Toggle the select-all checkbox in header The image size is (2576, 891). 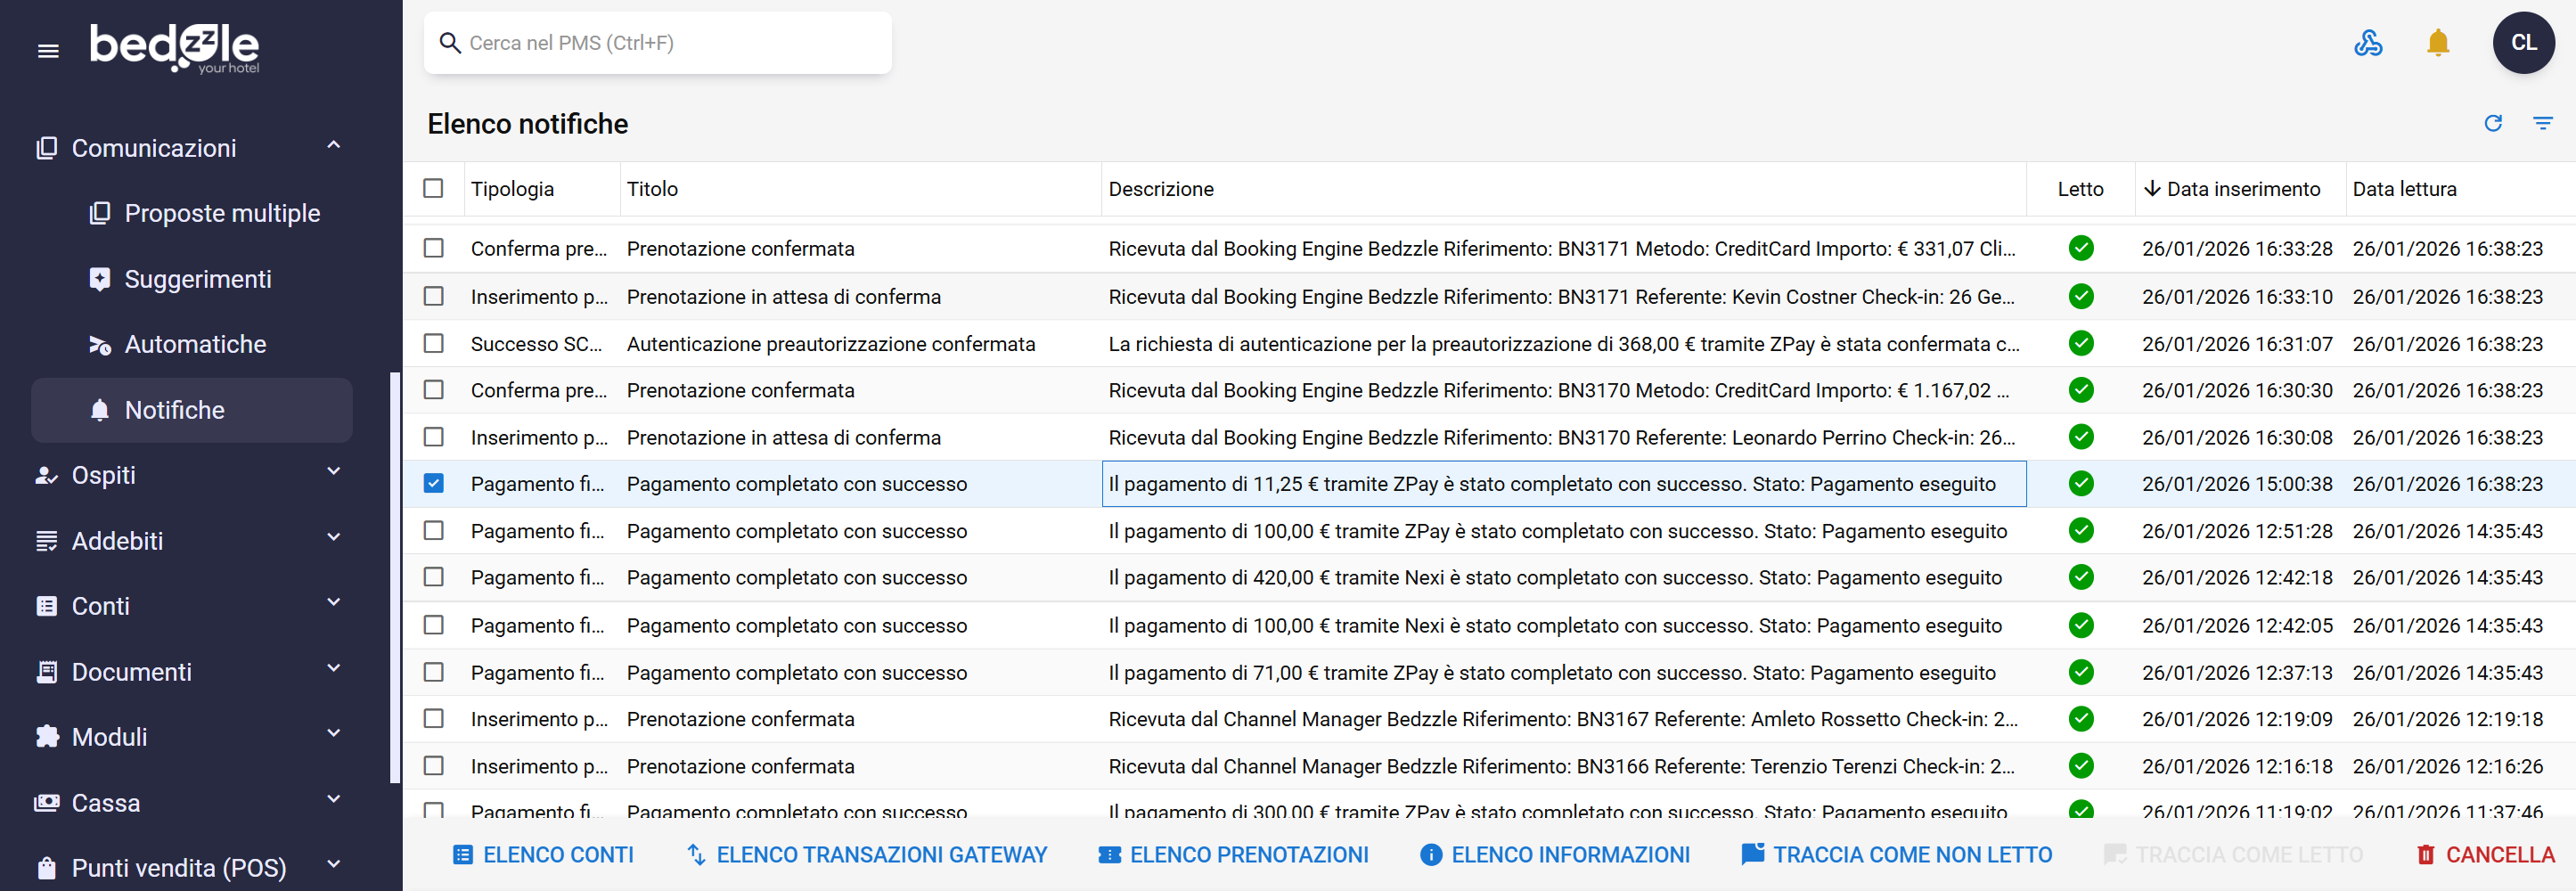[x=433, y=188]
